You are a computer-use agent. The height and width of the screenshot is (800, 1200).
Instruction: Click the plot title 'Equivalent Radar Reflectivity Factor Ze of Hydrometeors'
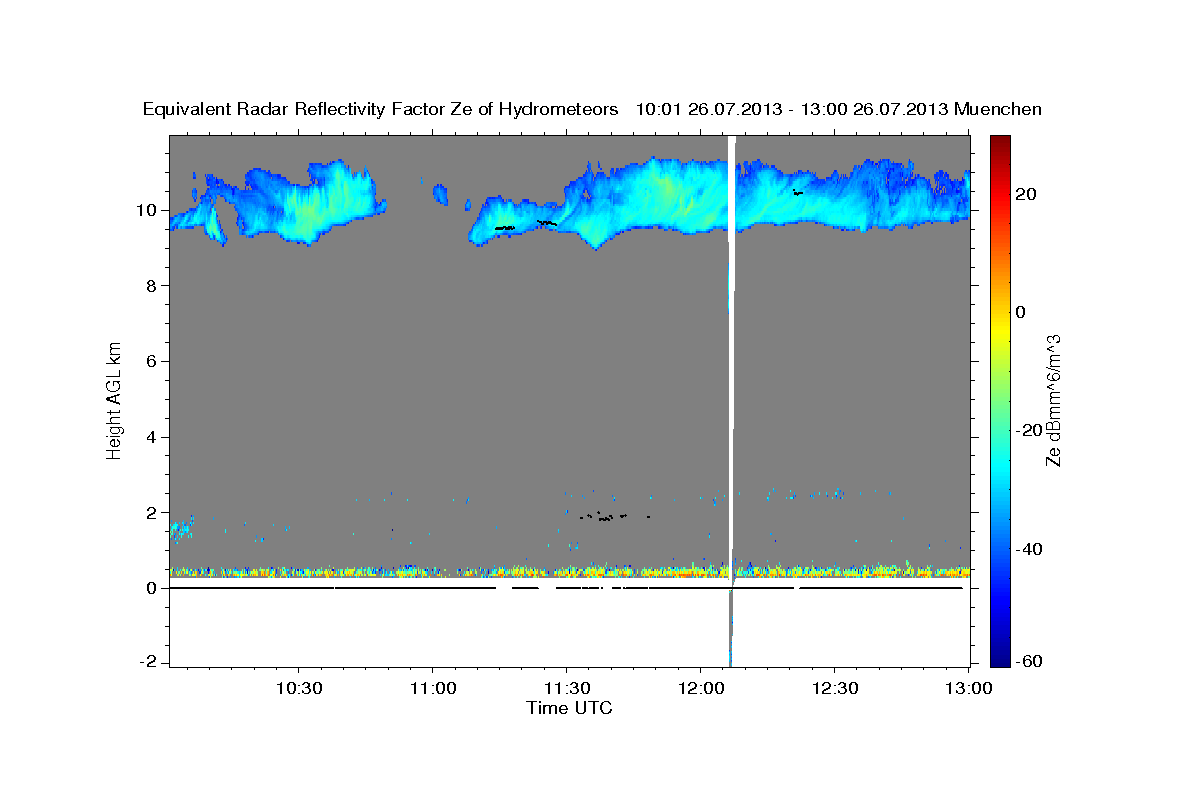point(381,109)
